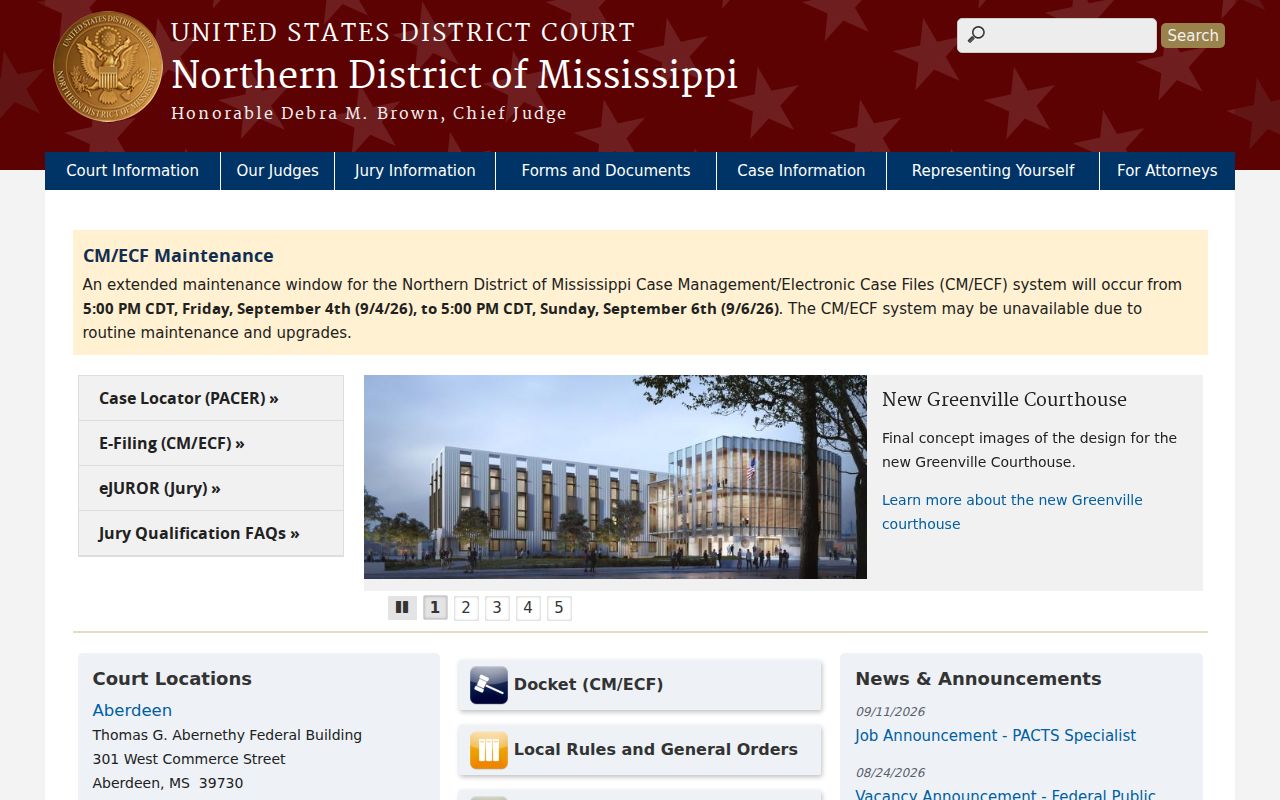Click the Greenville courthouse slideshow image
This screenshot has height=800, width=1280.
[615, 477]
